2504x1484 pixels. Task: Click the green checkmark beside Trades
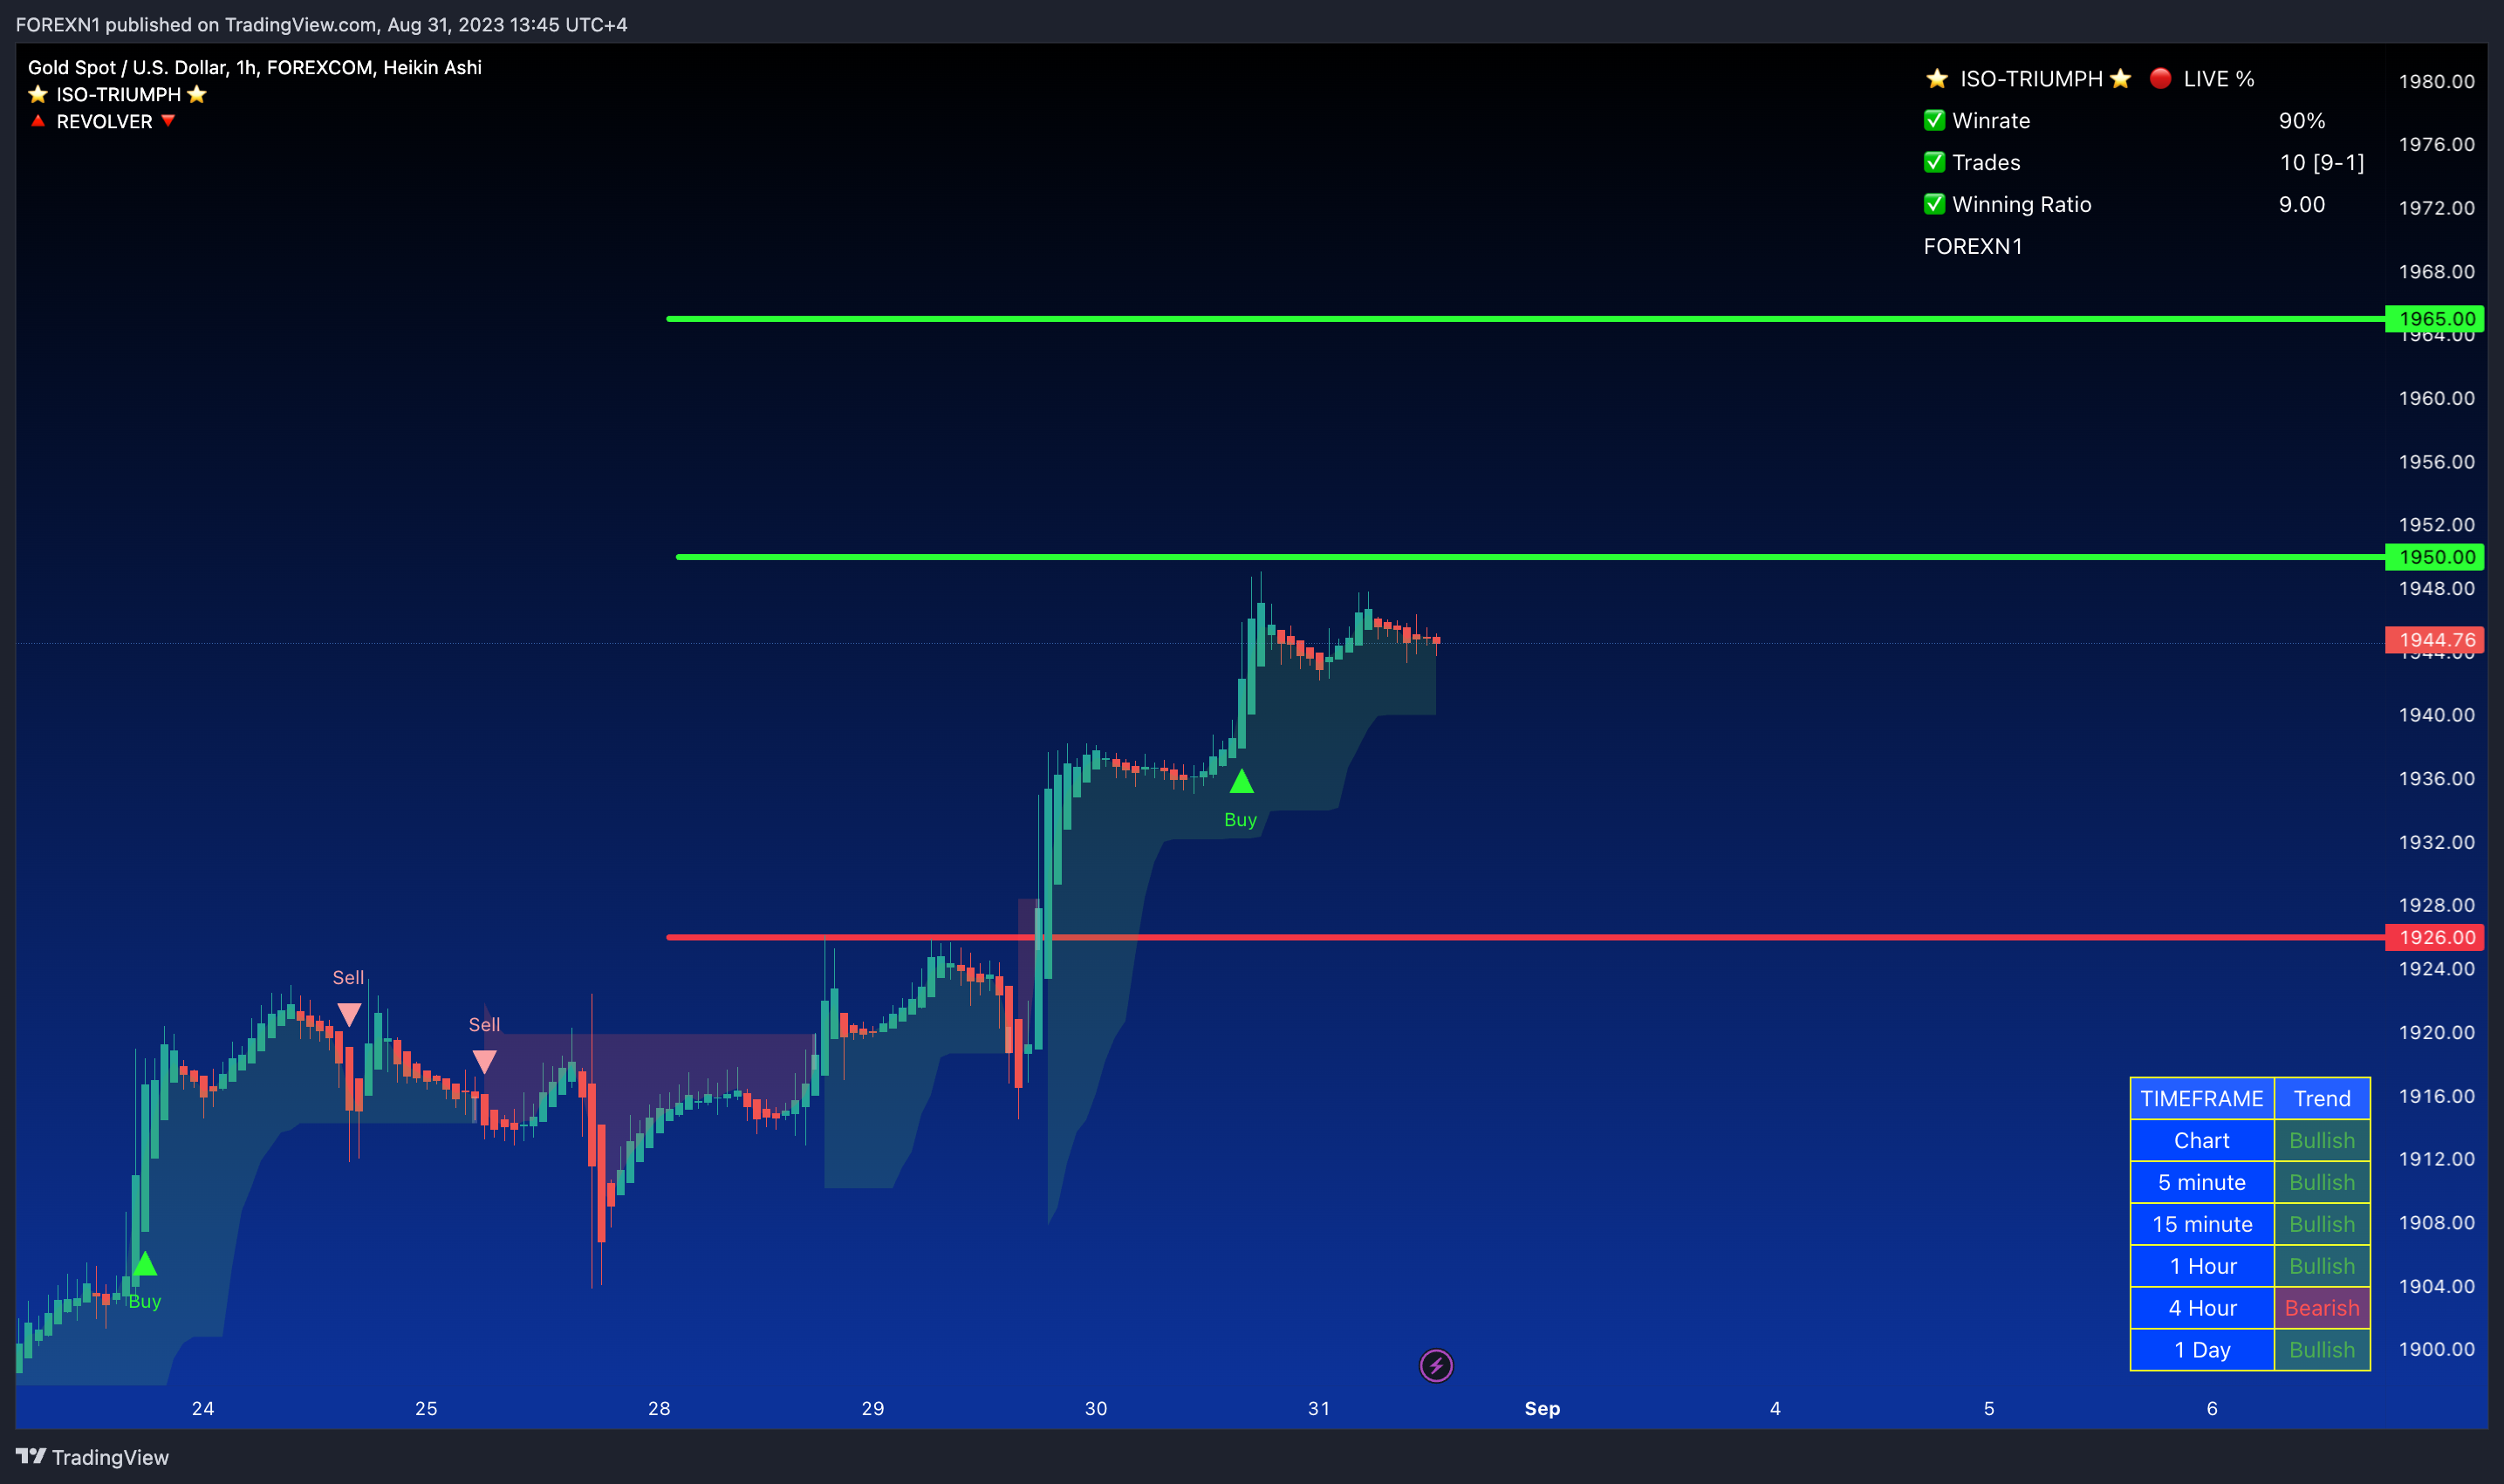pos(1935,162)
